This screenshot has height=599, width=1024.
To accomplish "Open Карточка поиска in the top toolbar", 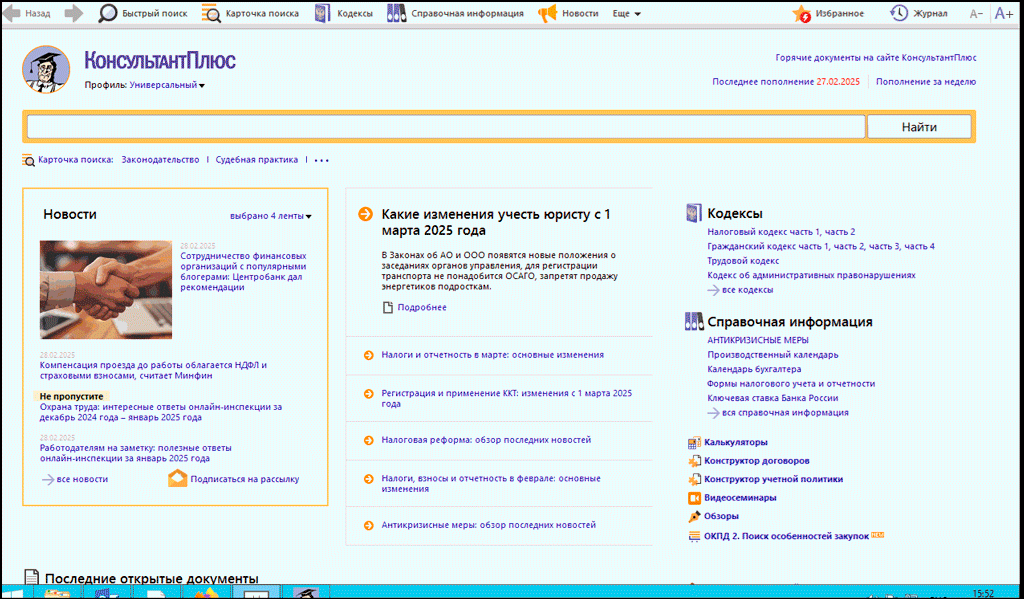I will [x=250, y=13].
